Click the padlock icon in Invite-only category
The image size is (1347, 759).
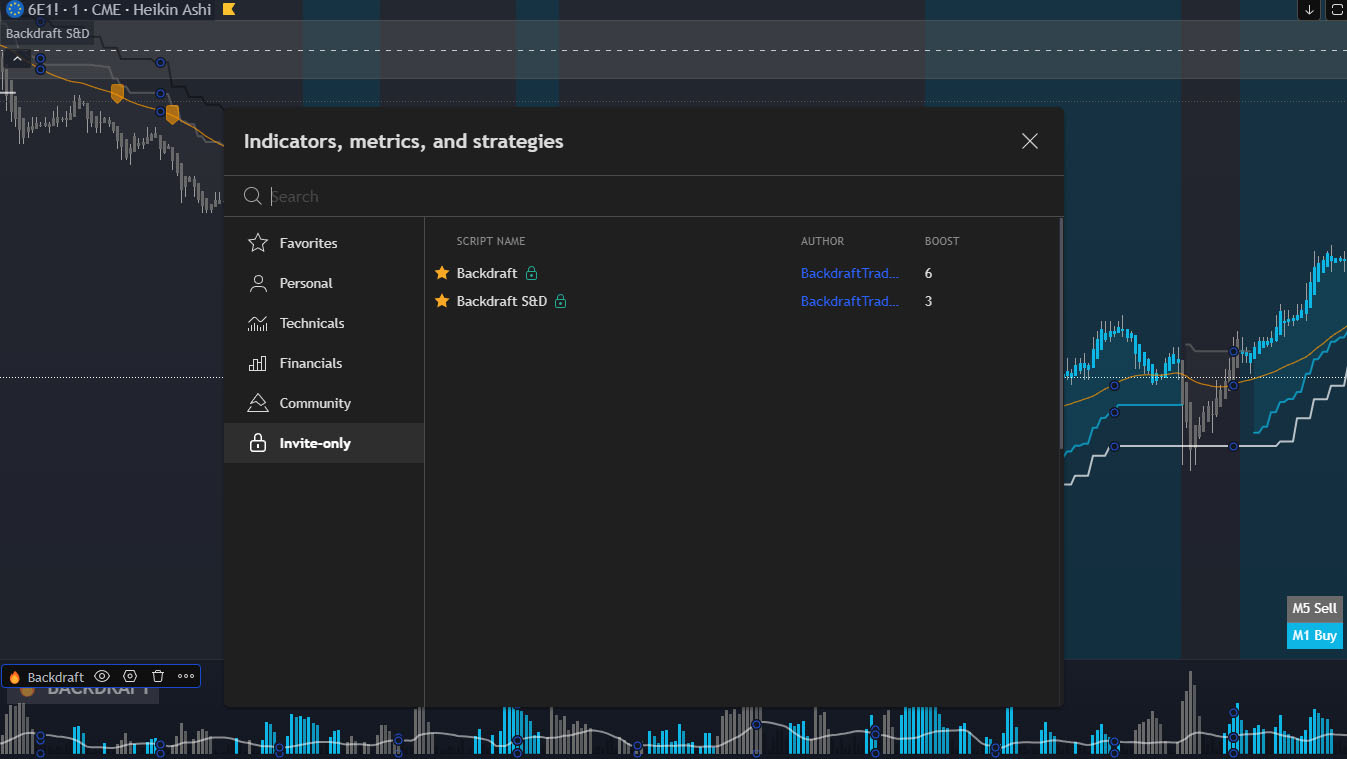[258, 443]
